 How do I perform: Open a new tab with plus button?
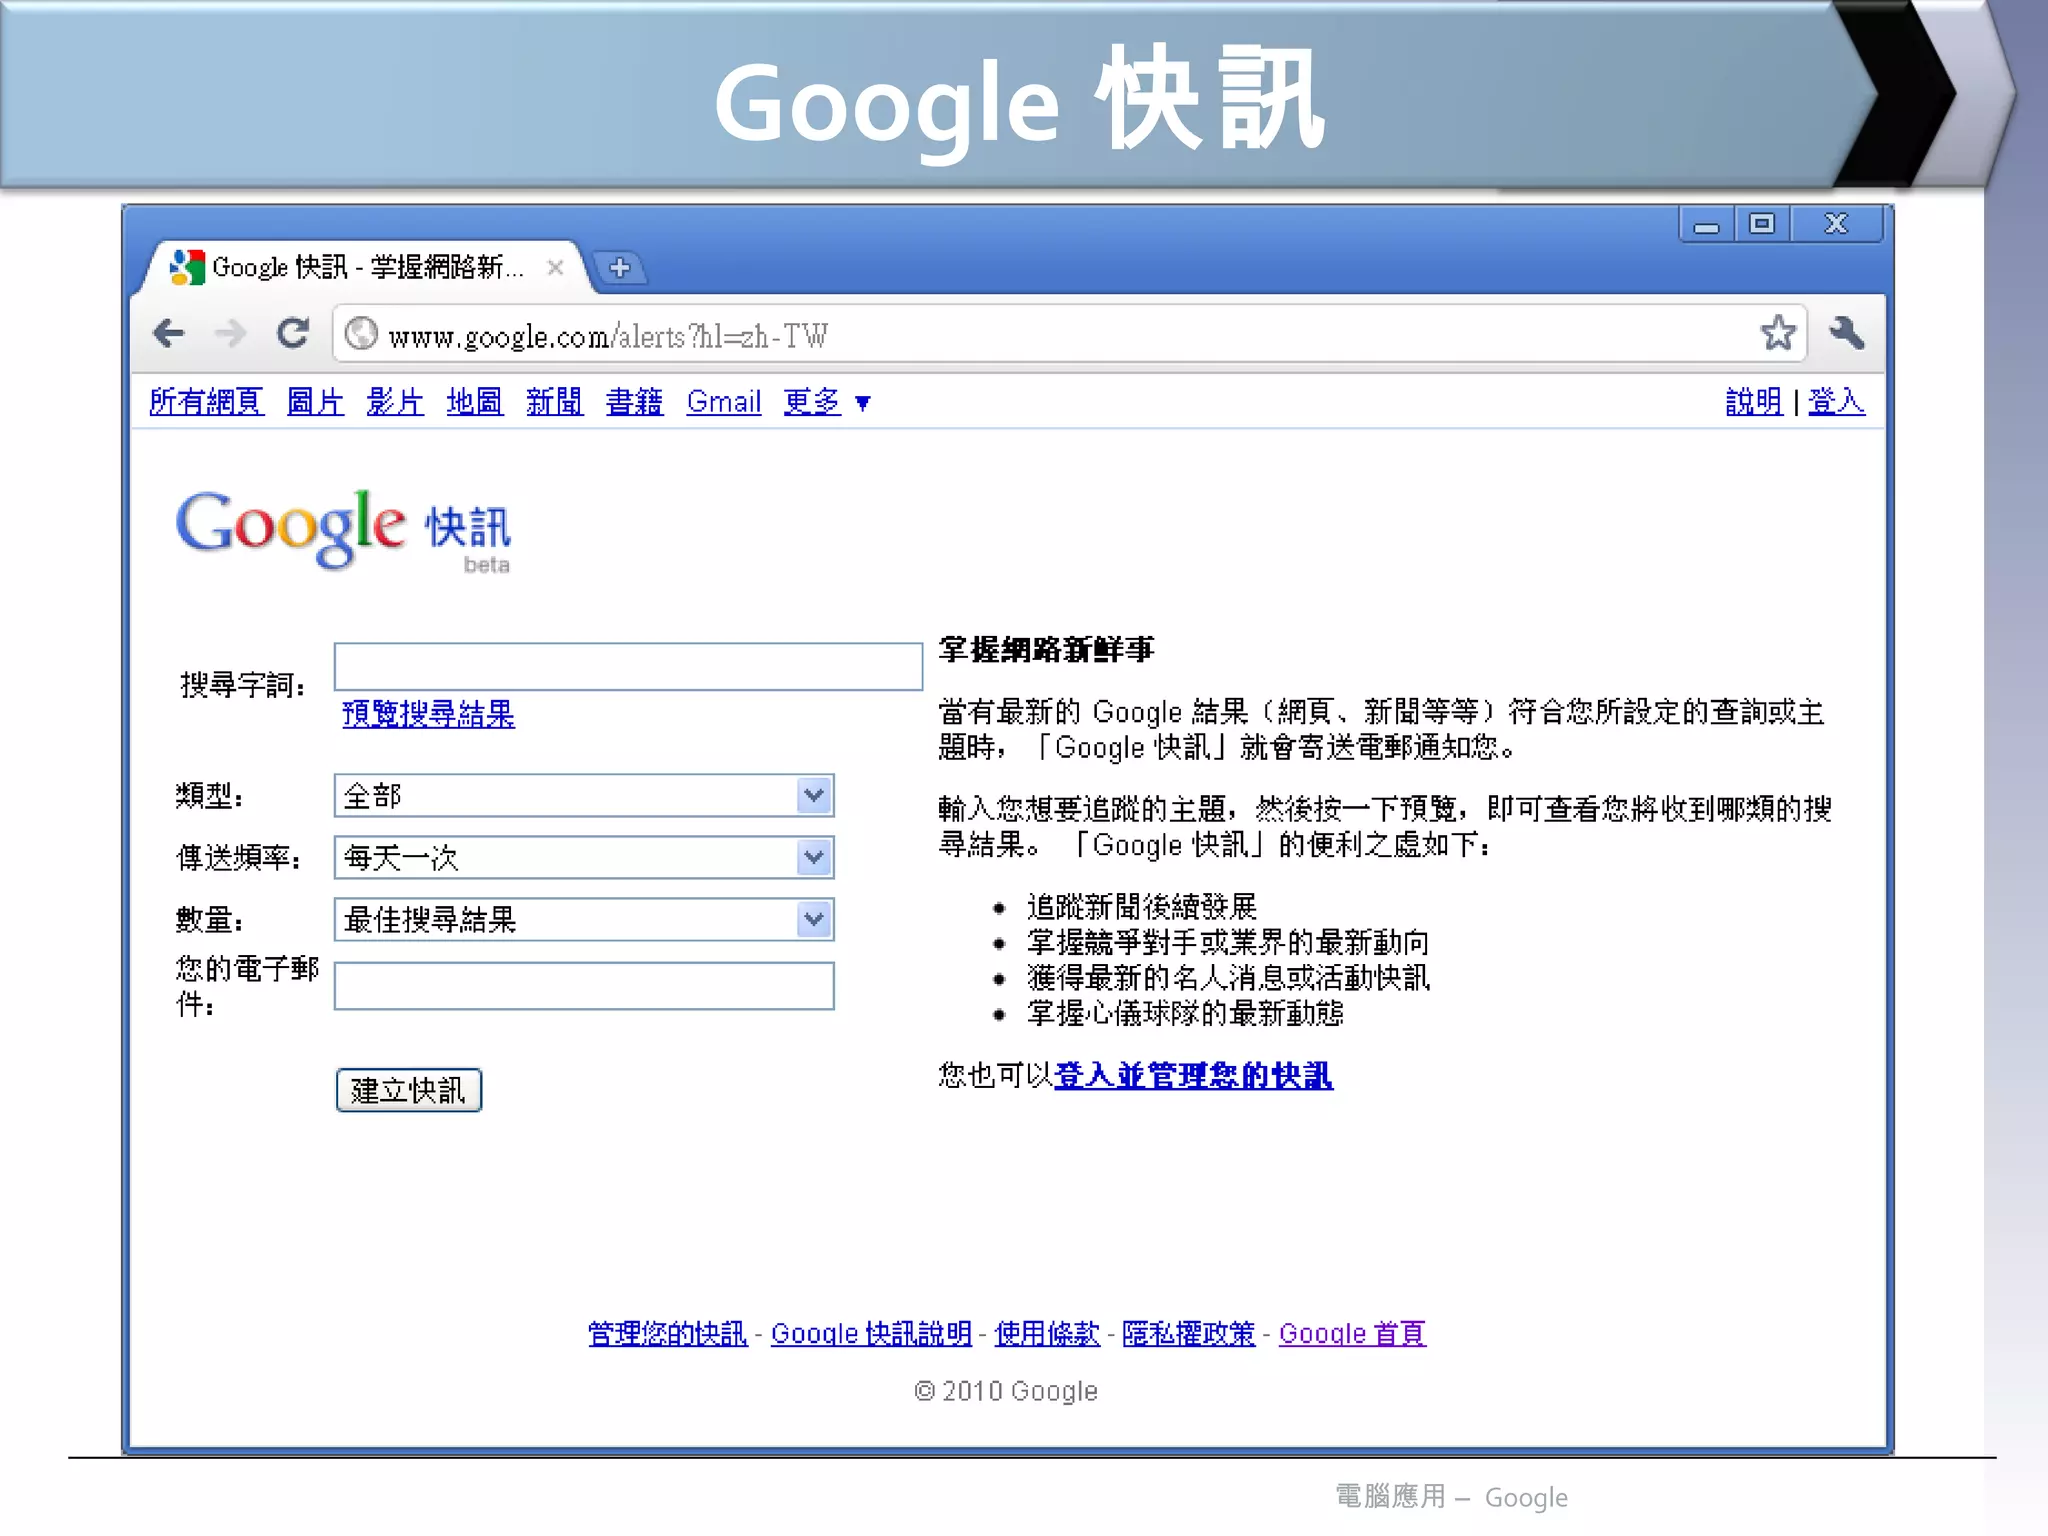click(620, 267)
